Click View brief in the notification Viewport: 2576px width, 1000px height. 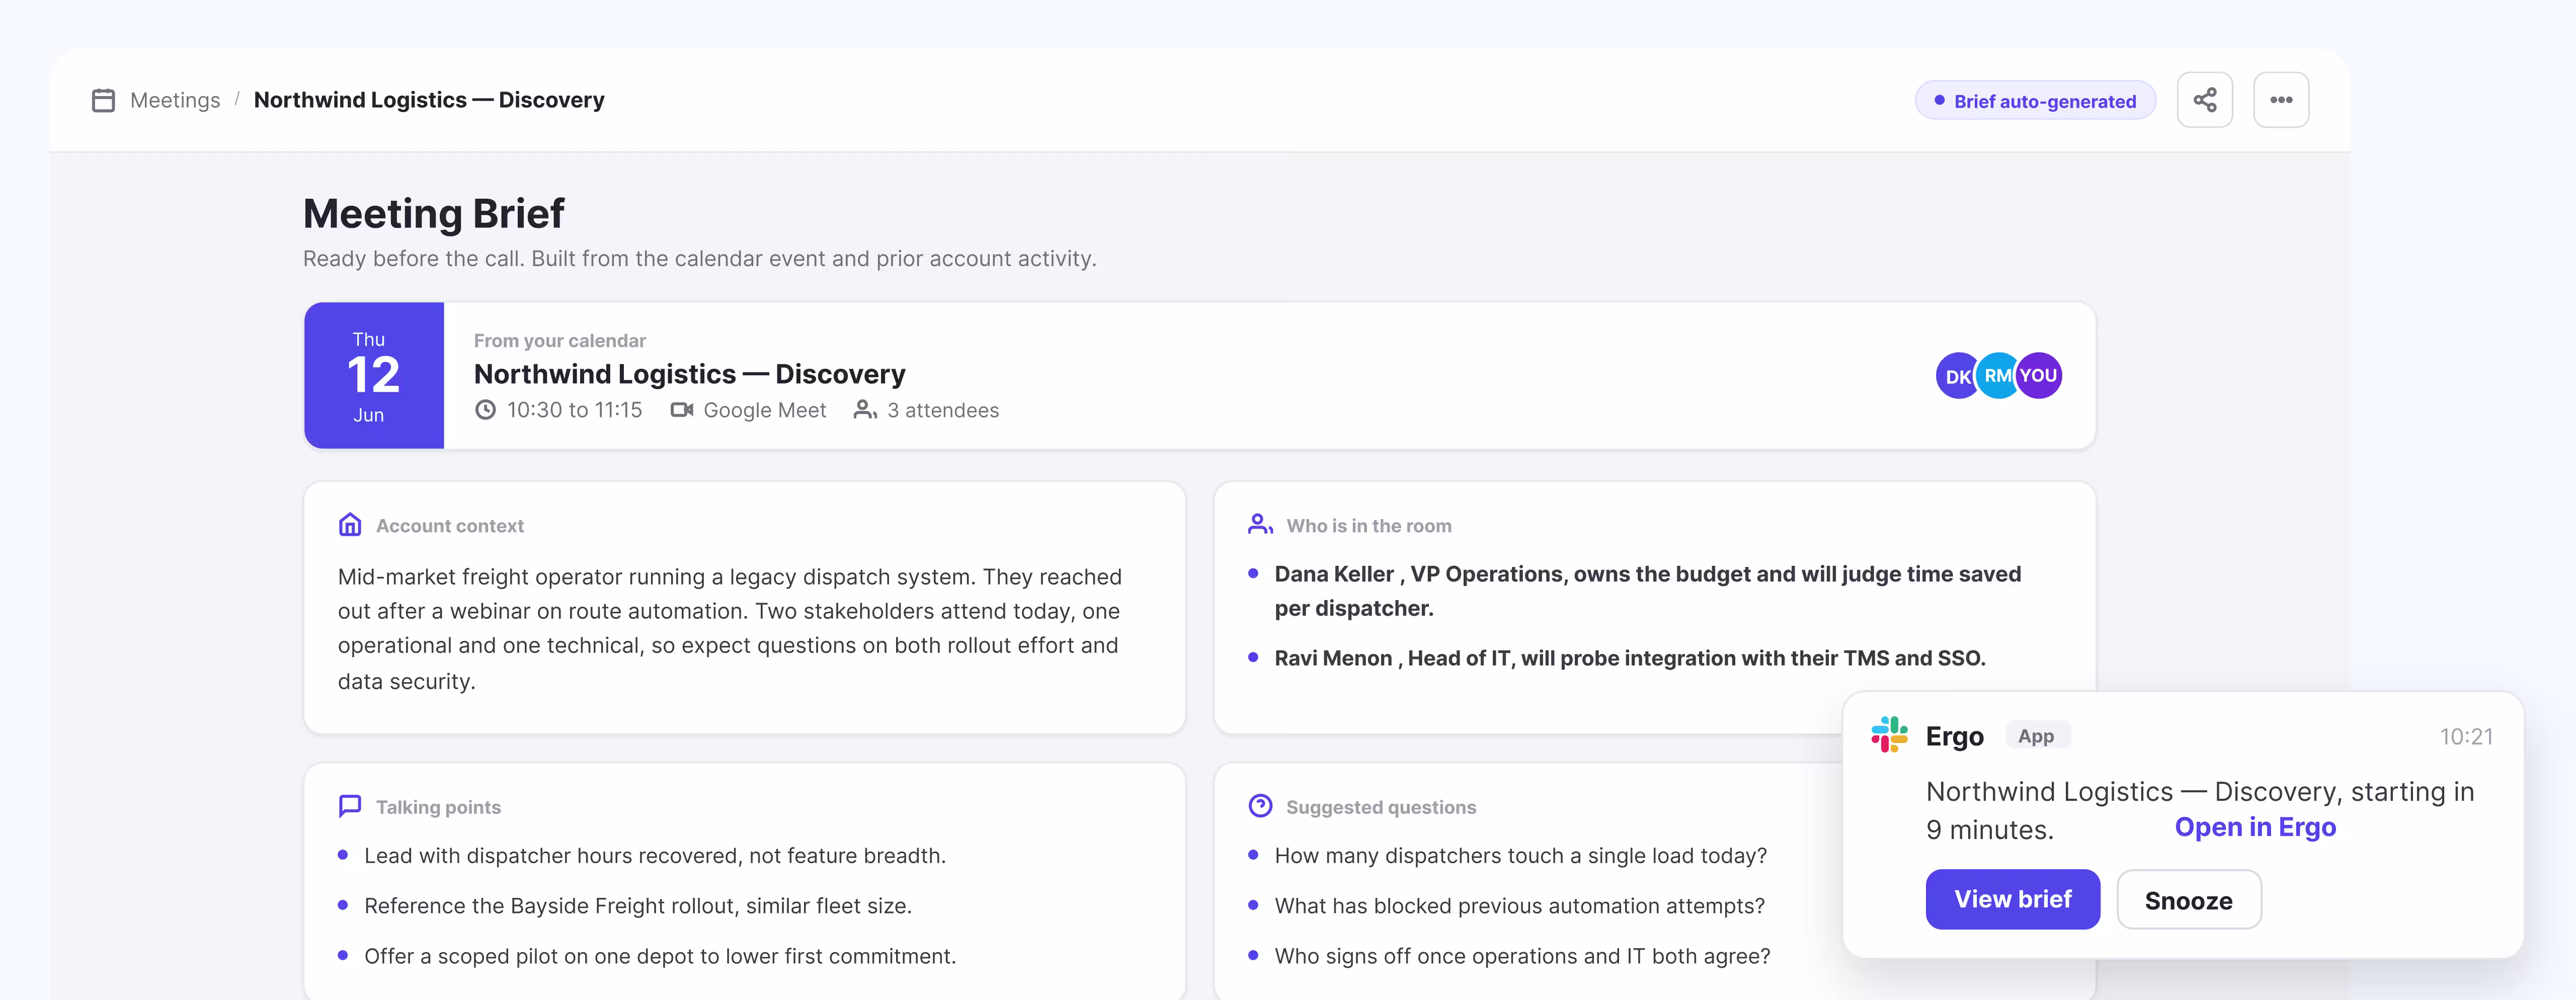2013,899
